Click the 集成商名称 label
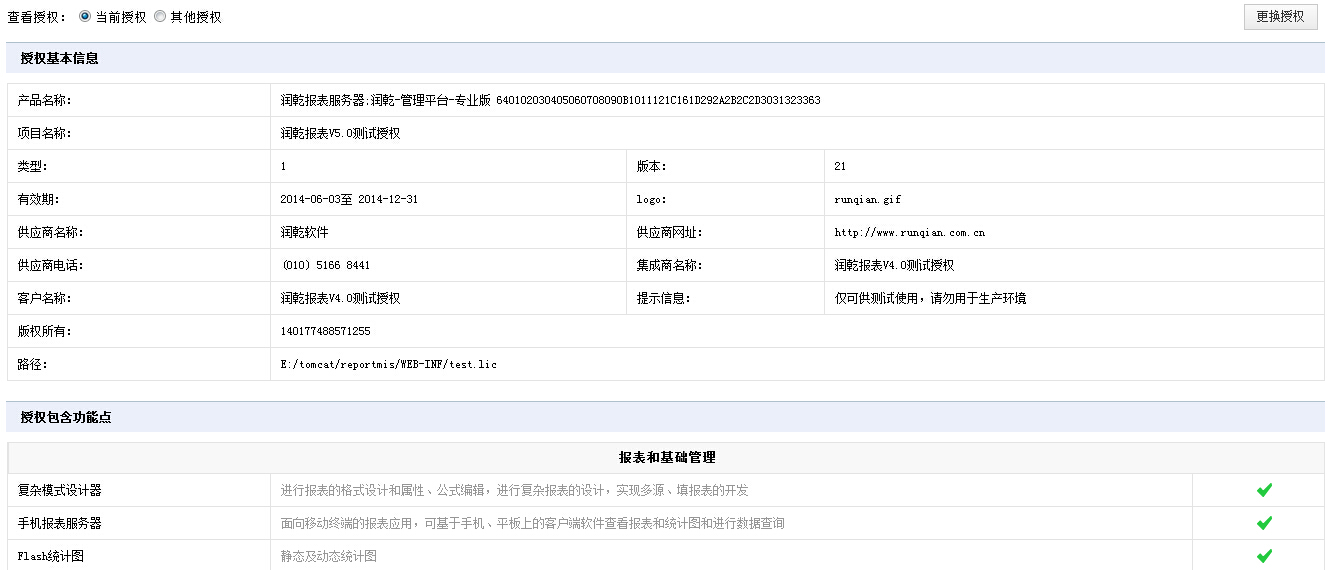The image size is (1332, 570). point(670,266)
